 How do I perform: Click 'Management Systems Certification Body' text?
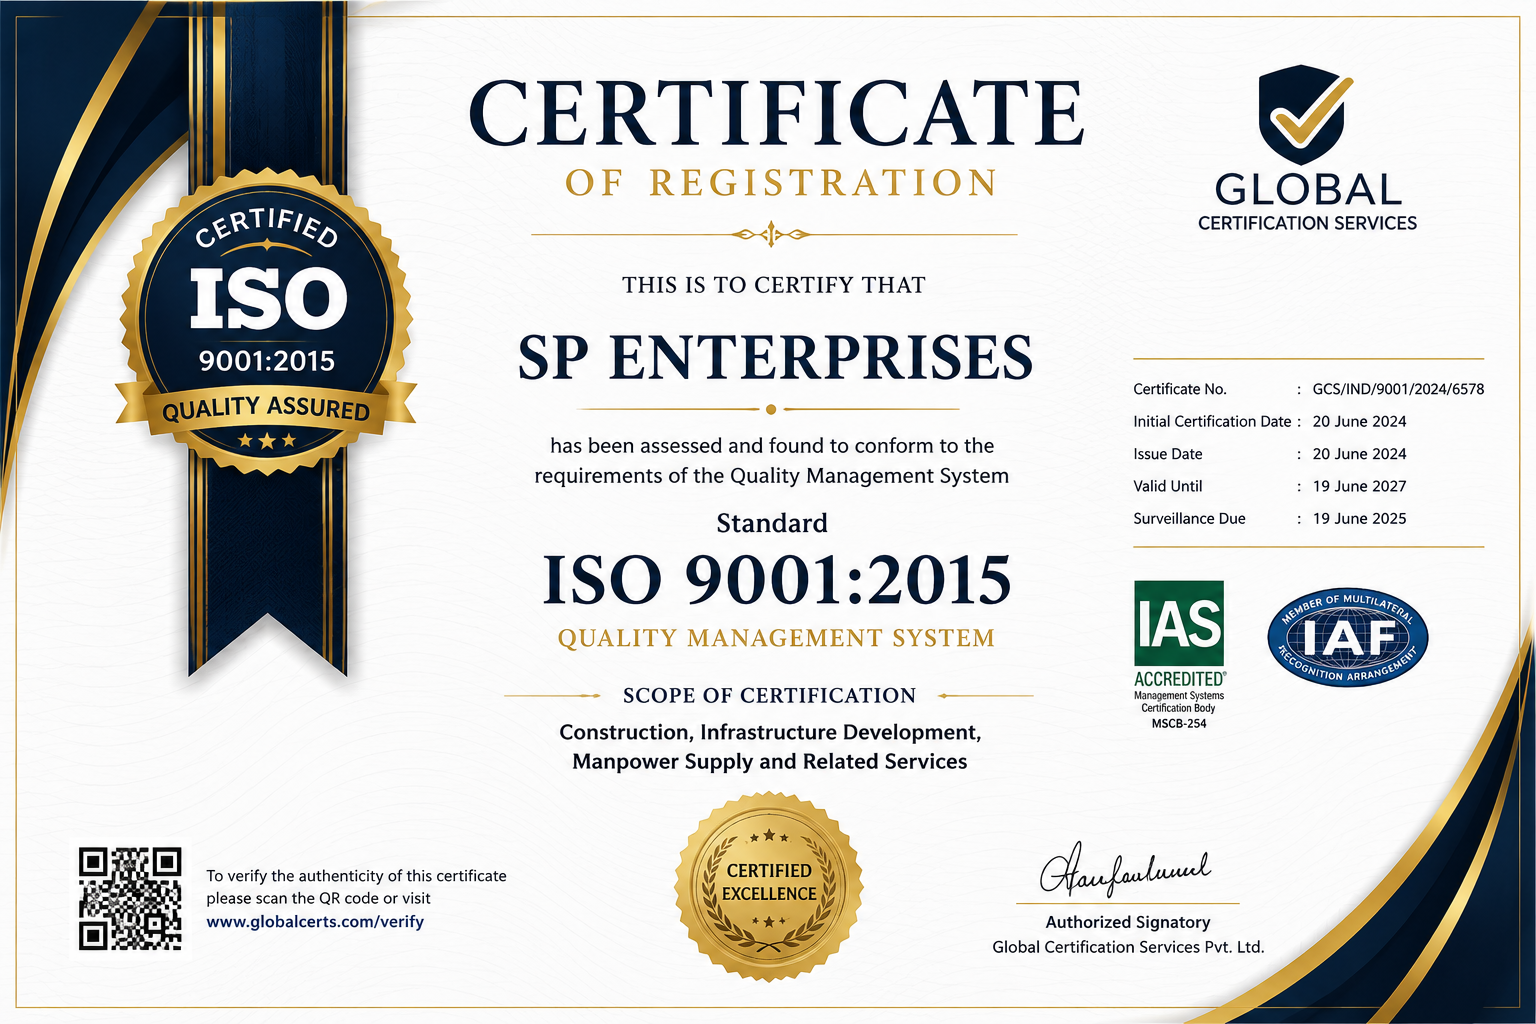[x=1179, y=701]
